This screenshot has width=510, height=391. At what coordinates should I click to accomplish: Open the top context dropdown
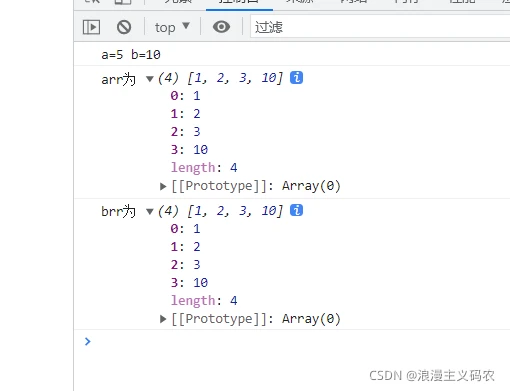[172, 27]
